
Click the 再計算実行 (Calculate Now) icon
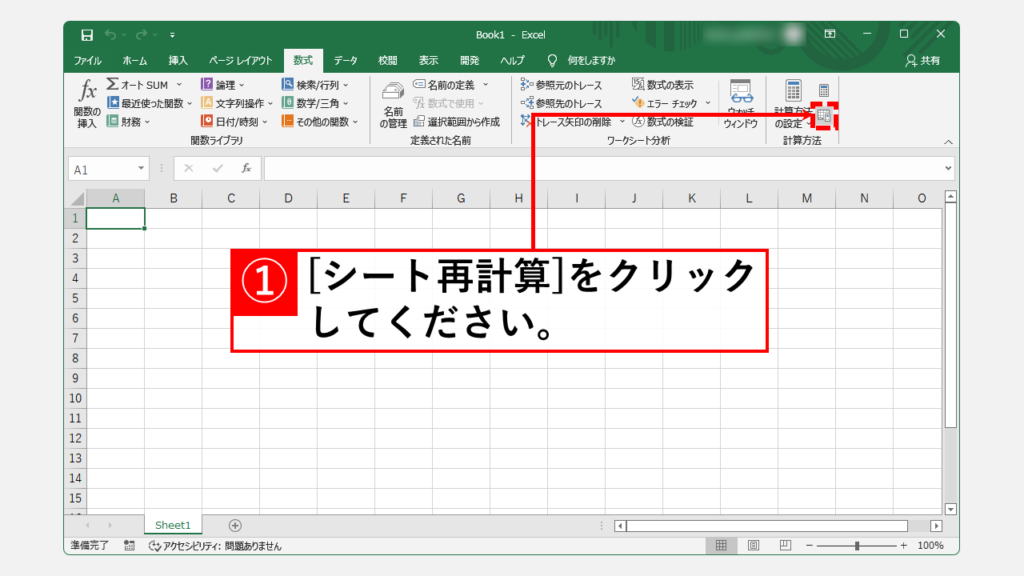pos(824,90)
